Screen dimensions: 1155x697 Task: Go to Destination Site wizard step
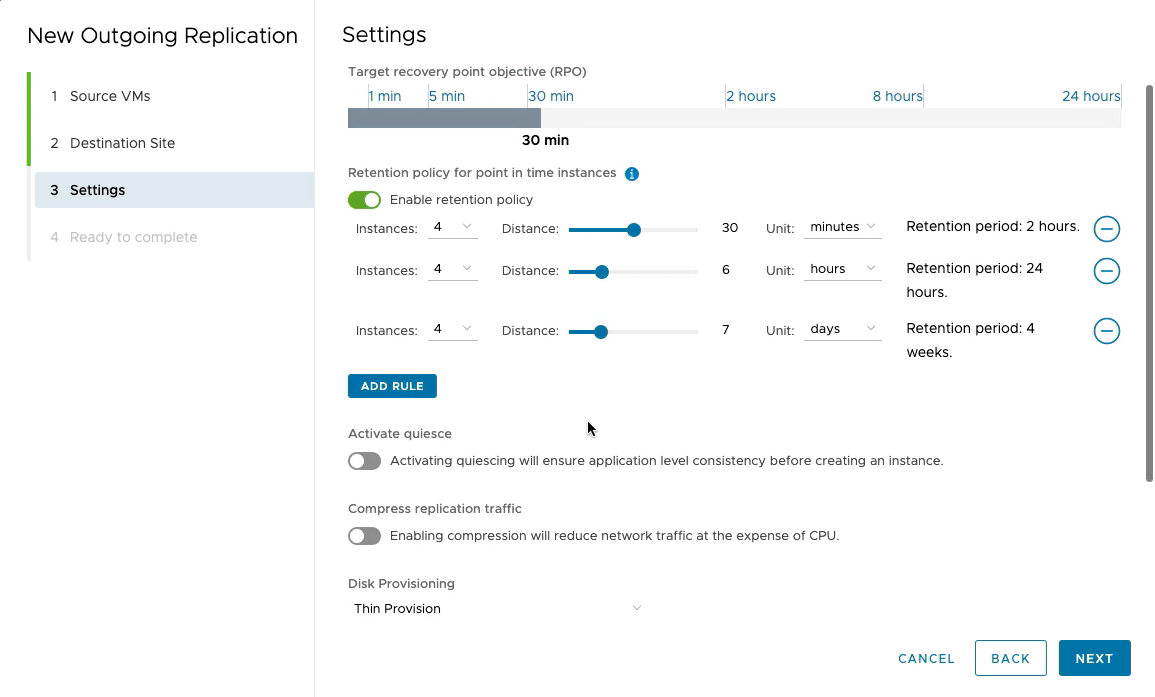point(122,143)
